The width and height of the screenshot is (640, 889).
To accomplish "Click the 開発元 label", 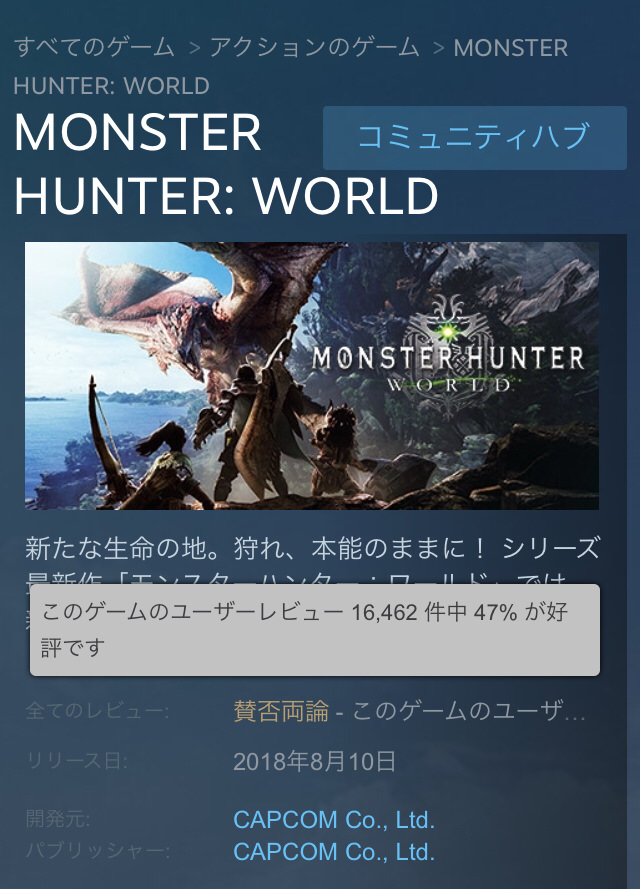I will [x=58, y=820].
